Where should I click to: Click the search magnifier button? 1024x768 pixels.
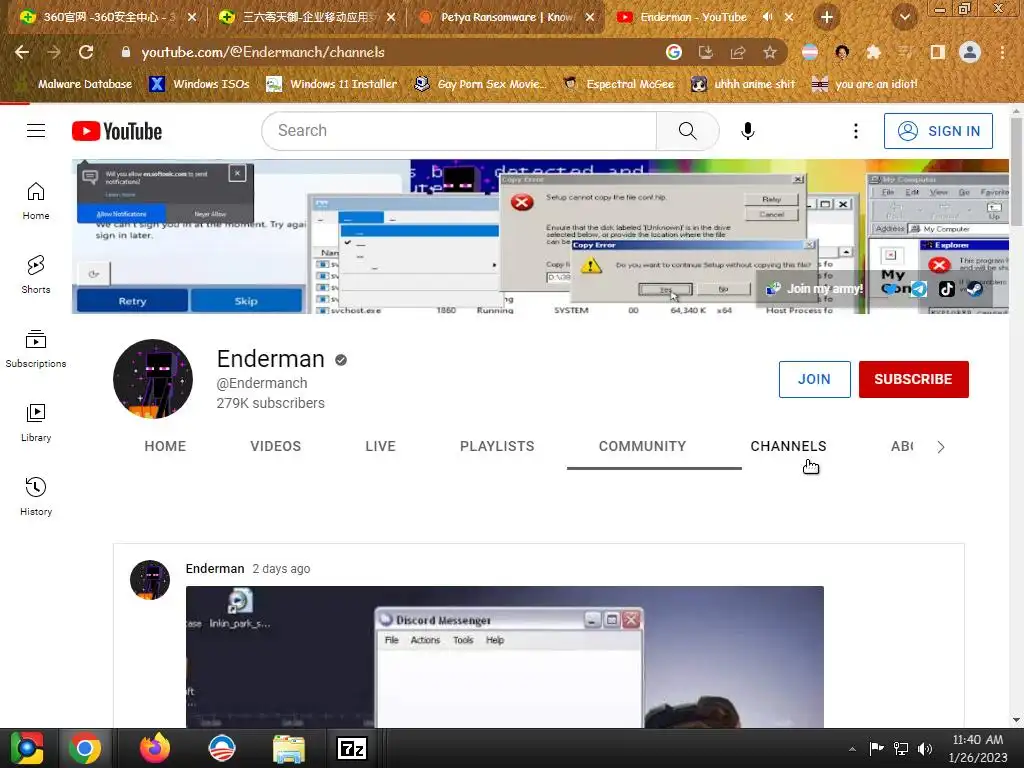click(x=687, y=131)
